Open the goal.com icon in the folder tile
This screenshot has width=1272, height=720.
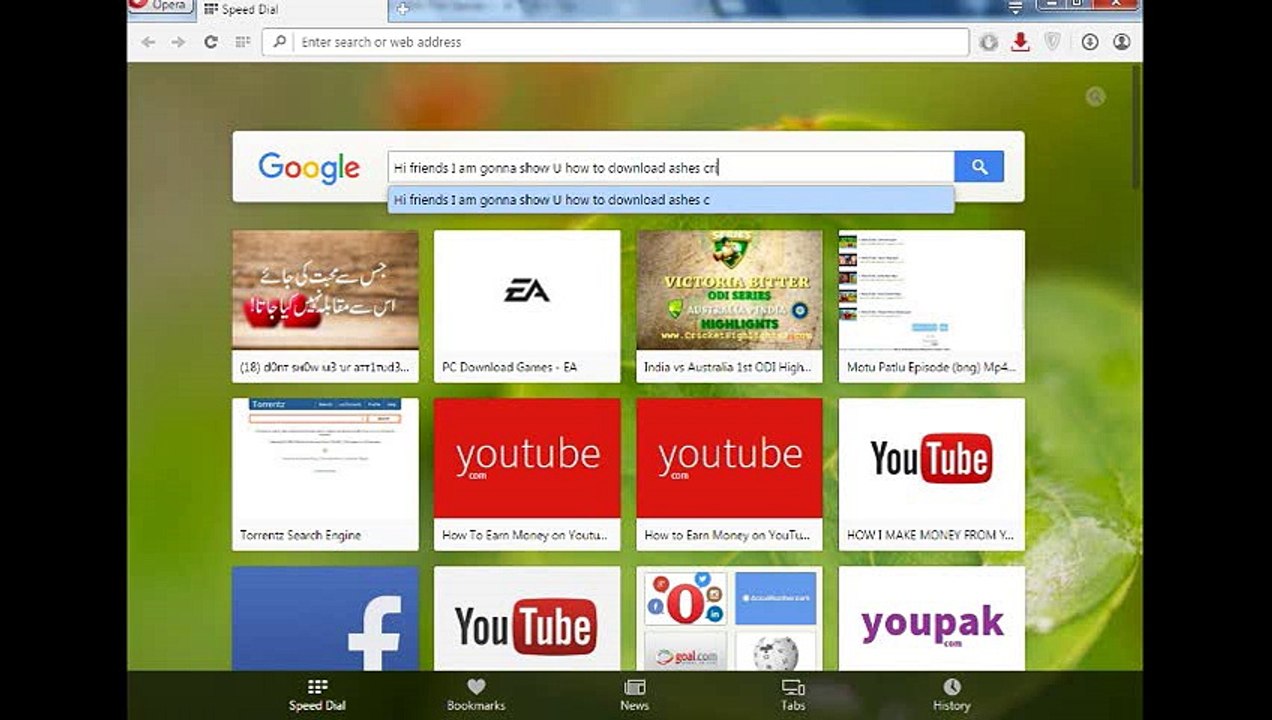(x=685, y=652)
